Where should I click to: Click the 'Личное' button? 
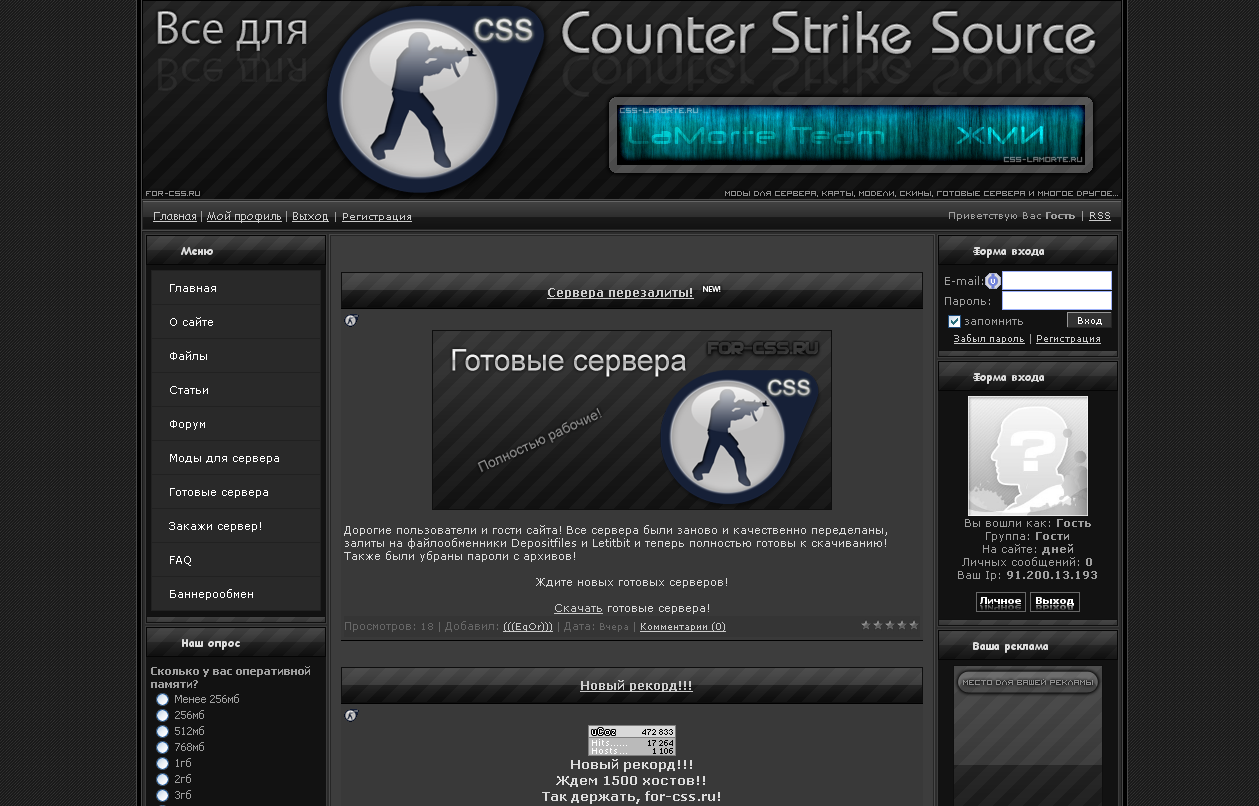(x=1001, y=602)
